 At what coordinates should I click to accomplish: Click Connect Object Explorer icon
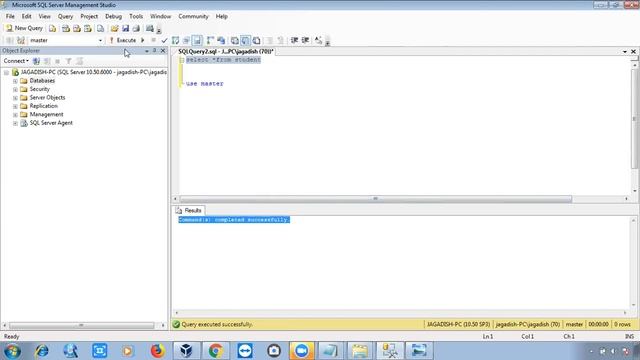point(36,61)
